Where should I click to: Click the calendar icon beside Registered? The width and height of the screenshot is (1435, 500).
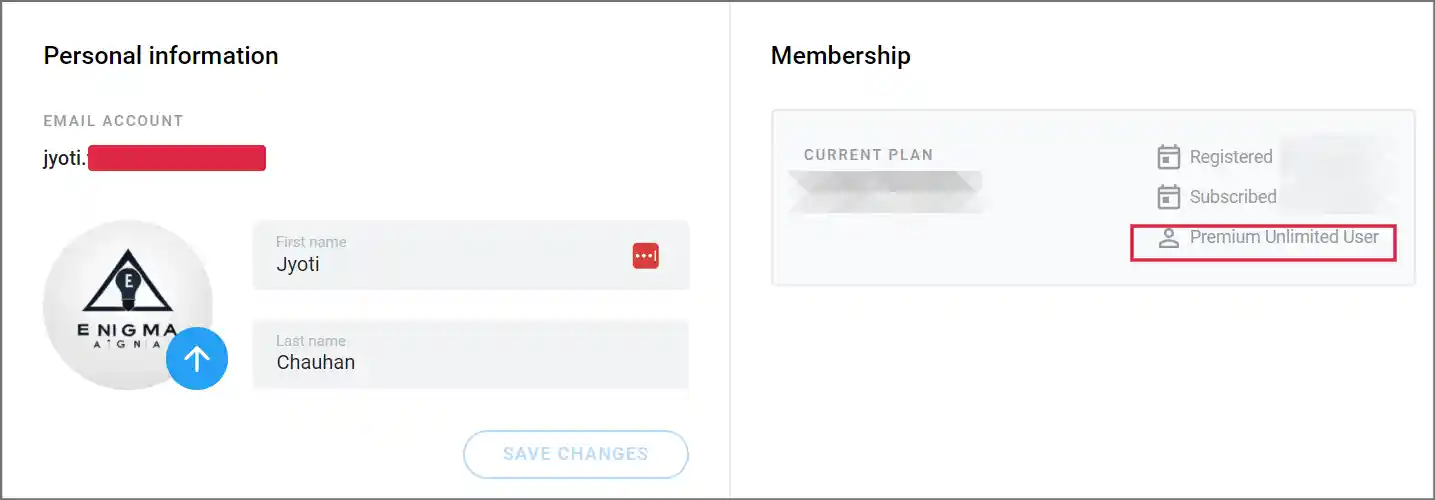[x=1168, y=157]
